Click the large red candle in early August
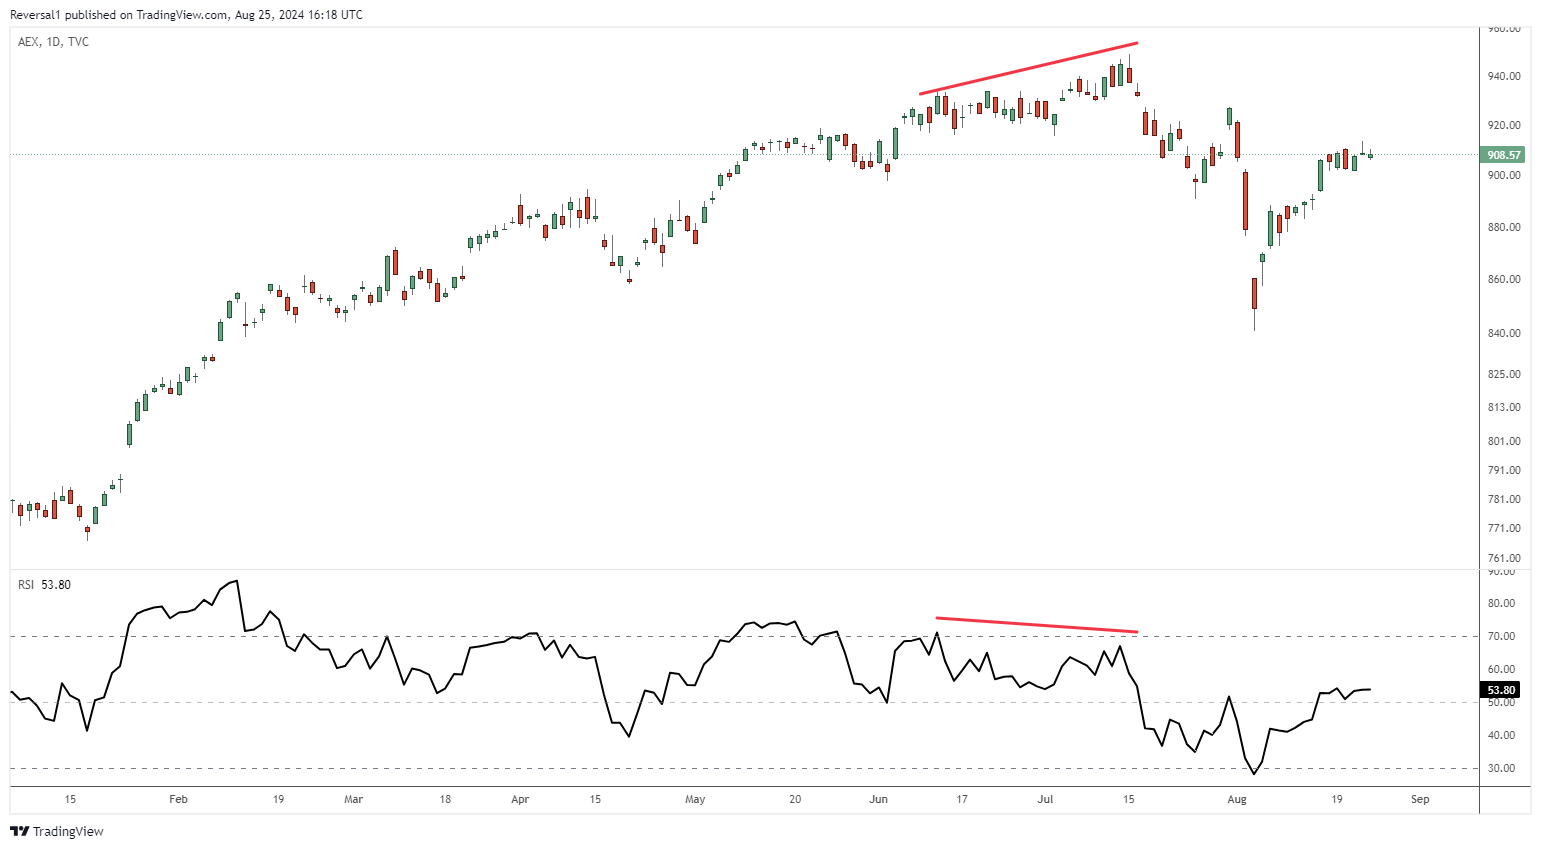 pos(1245,200)
